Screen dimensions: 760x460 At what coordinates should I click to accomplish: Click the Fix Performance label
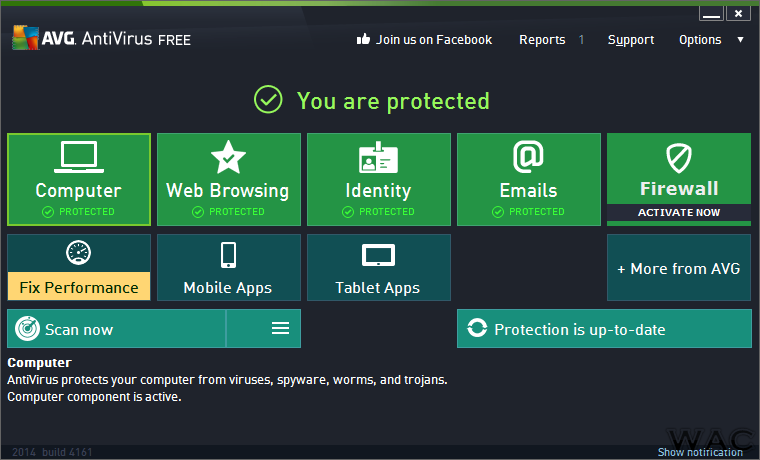(x=79, y=287)
